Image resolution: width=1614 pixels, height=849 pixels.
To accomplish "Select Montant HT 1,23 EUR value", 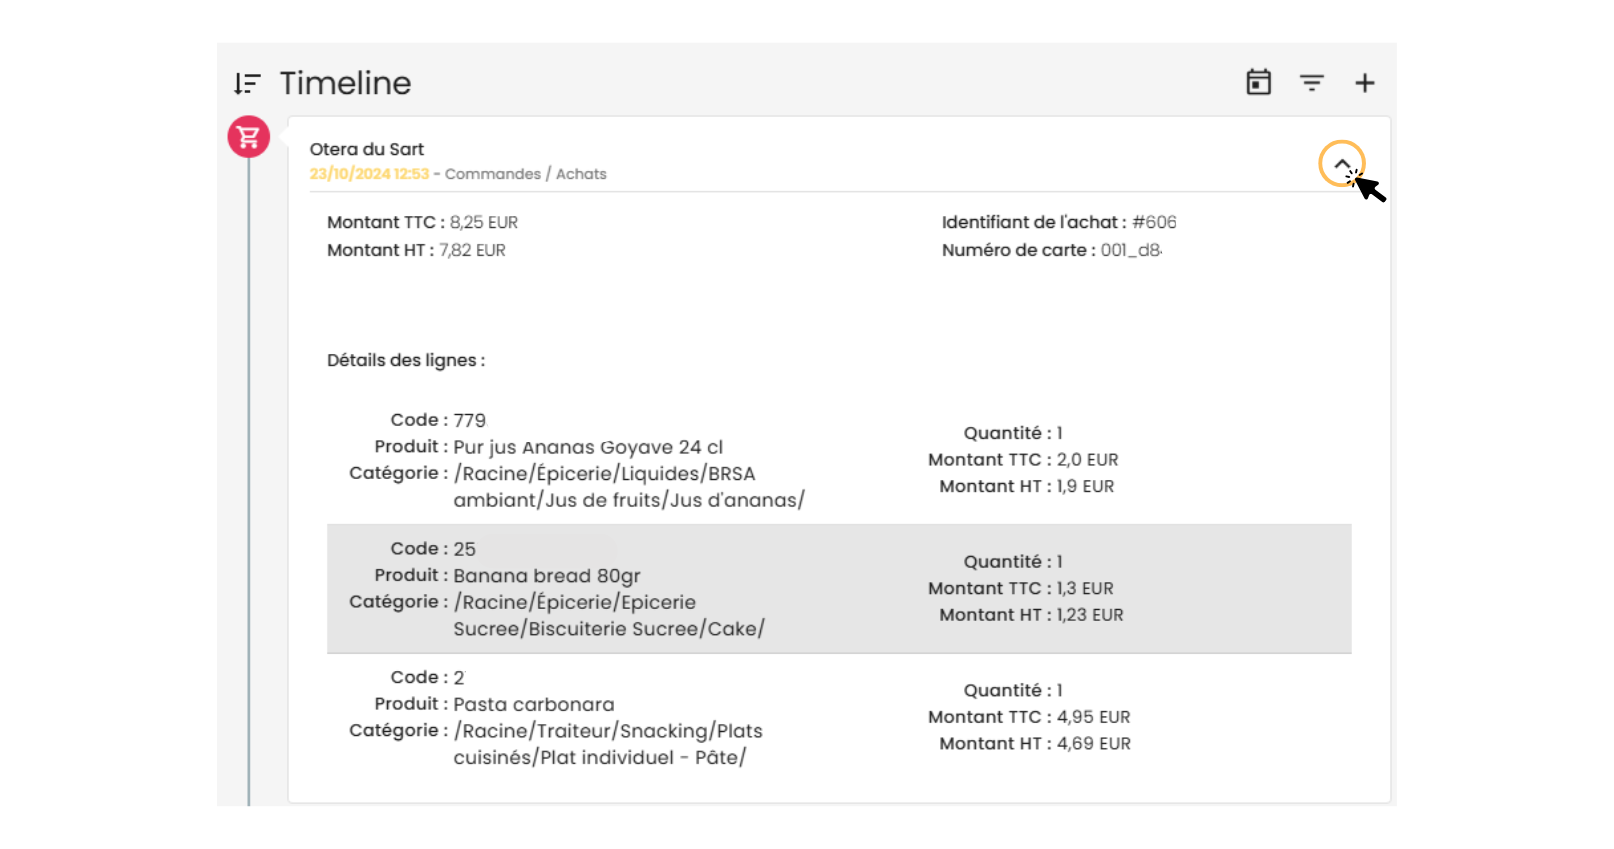I will tap(1090, 615).
